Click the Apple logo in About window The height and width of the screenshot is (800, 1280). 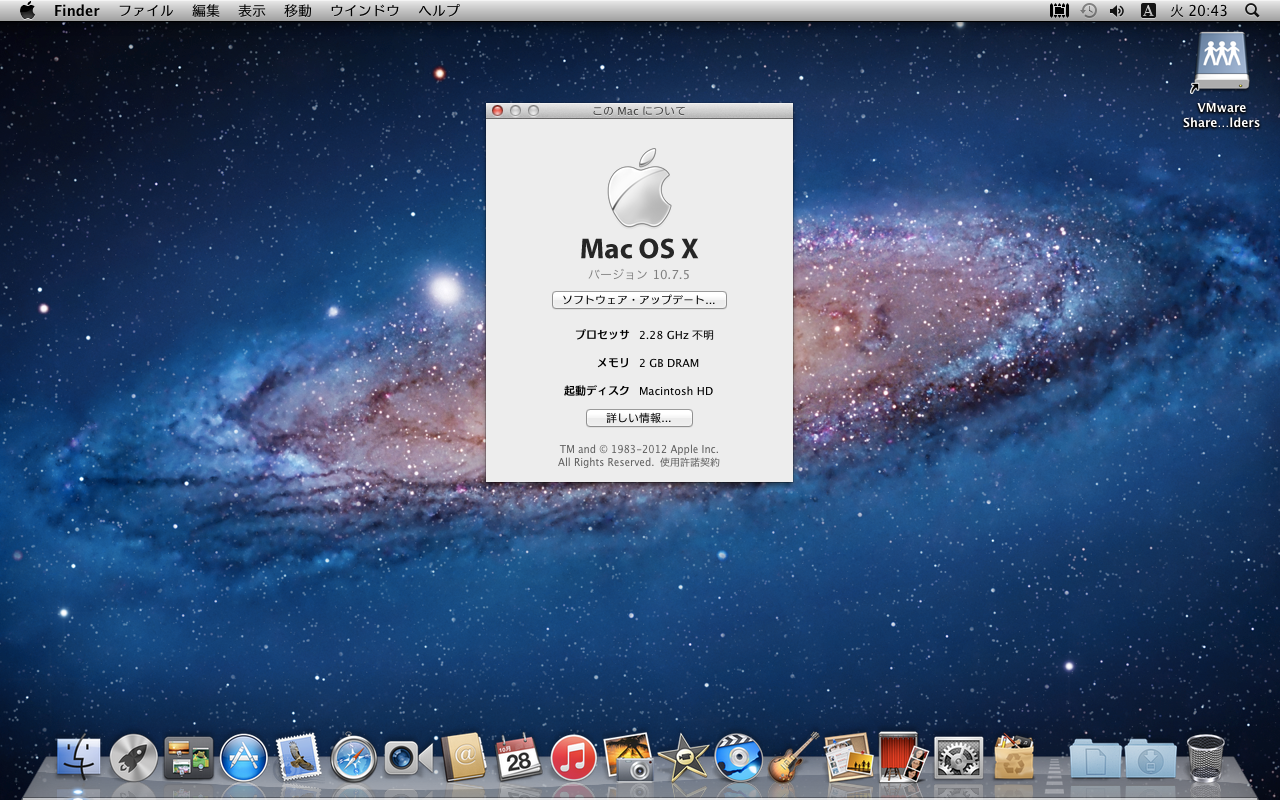click(x=639, y=188)
